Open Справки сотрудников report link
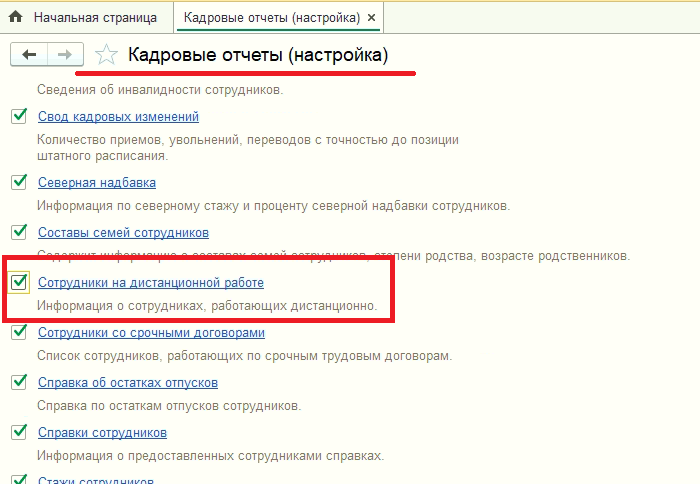700x484 pixels. 102,433
